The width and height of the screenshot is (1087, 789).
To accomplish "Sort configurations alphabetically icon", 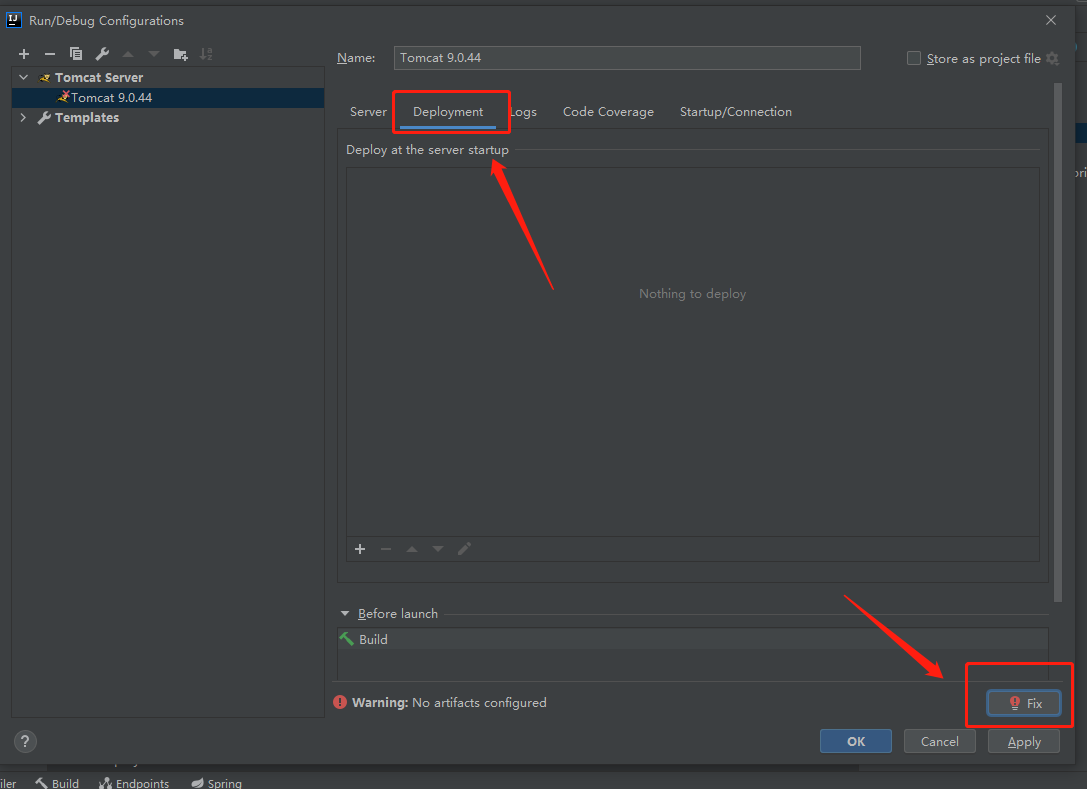I will pyautogui.click(x=206, y=54).
